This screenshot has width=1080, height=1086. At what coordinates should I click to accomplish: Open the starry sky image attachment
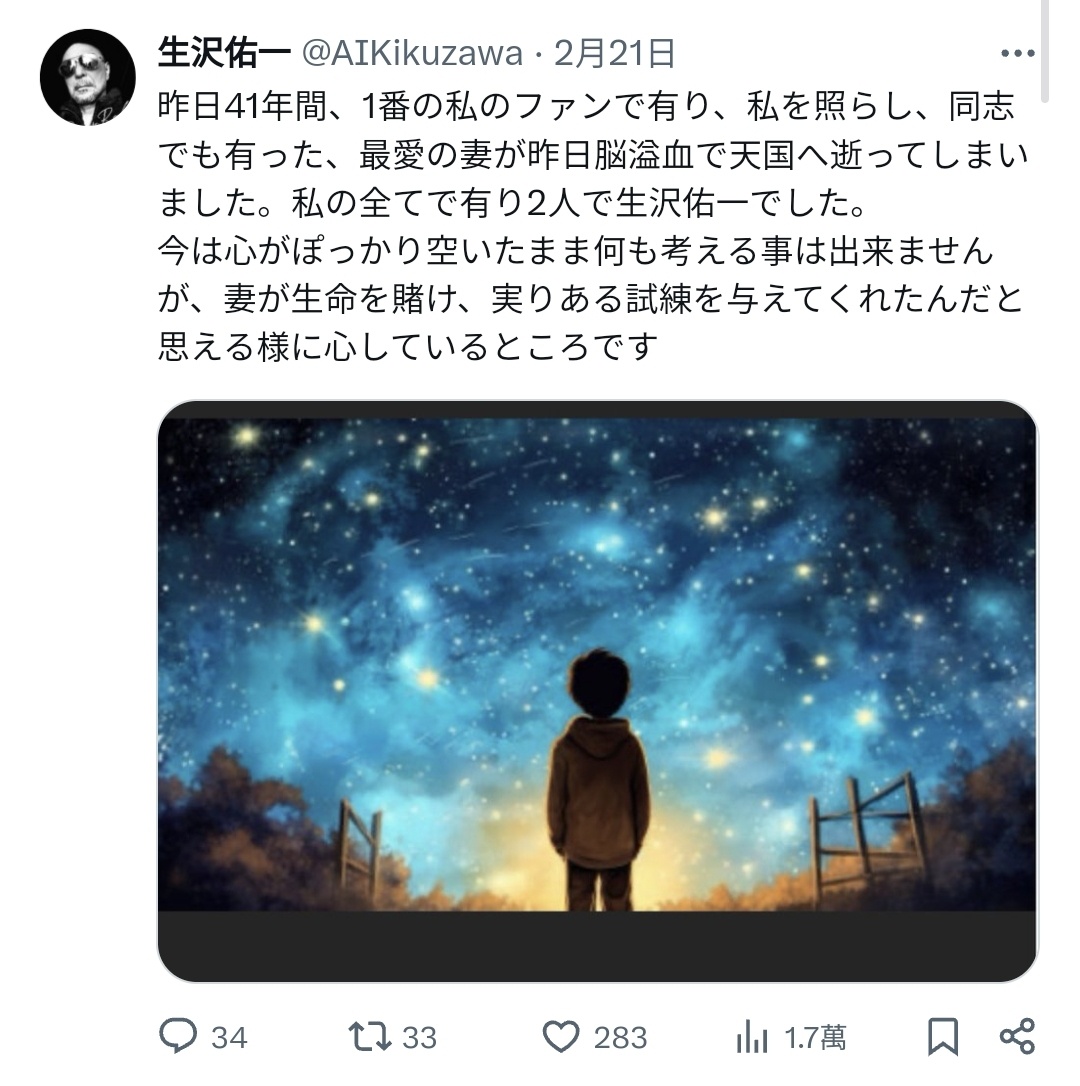[x=597, y=691]
